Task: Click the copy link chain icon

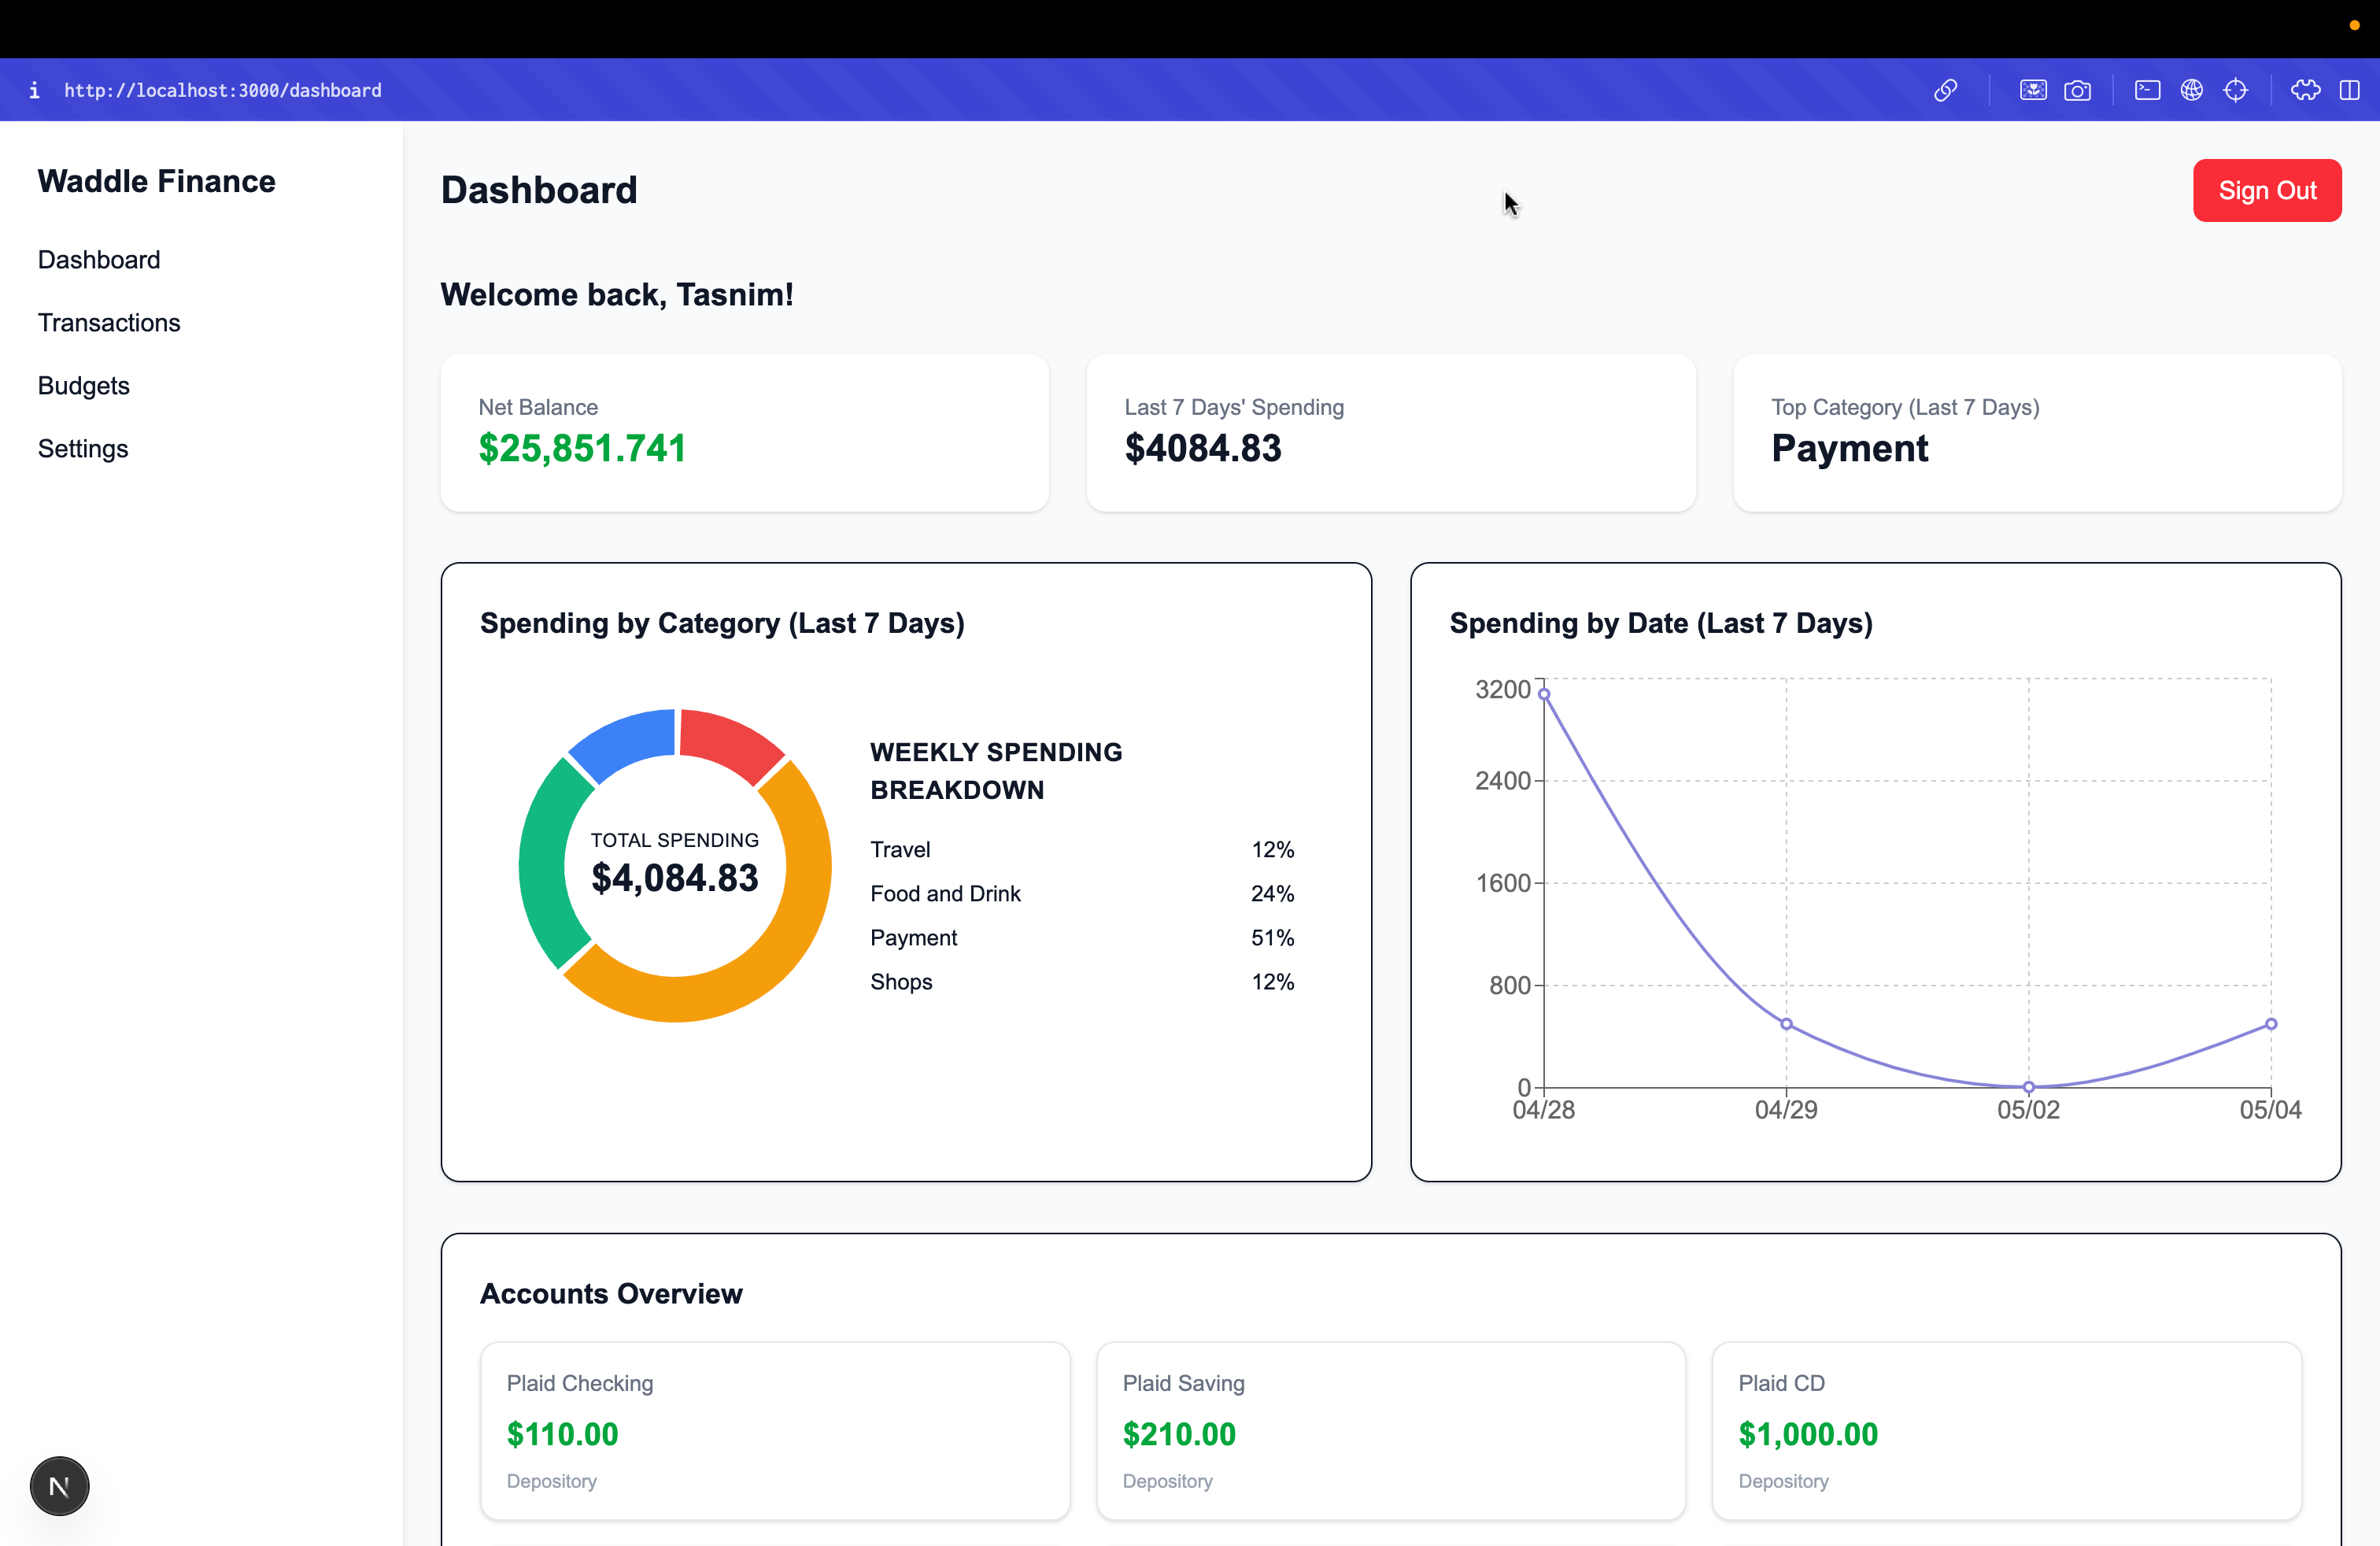Action: [1945, 90]
